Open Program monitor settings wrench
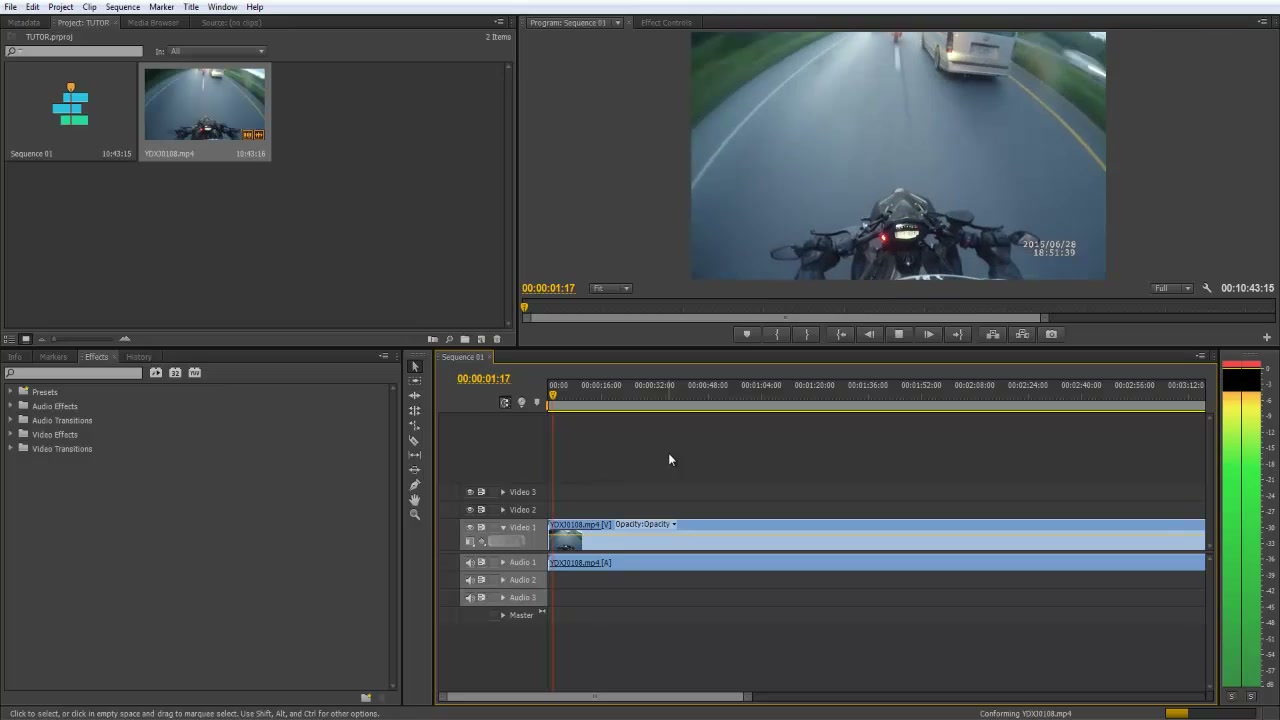 pyautogui.click(x=1207, y=288)
